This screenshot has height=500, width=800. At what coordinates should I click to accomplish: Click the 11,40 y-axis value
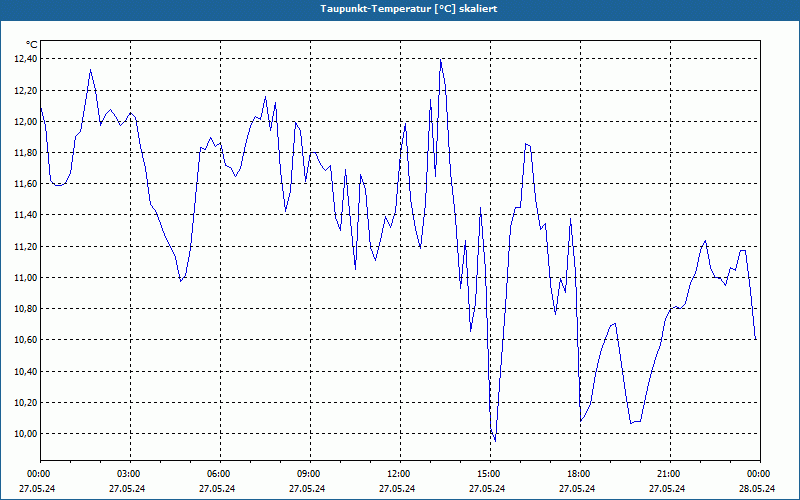[x=26, y=215]
